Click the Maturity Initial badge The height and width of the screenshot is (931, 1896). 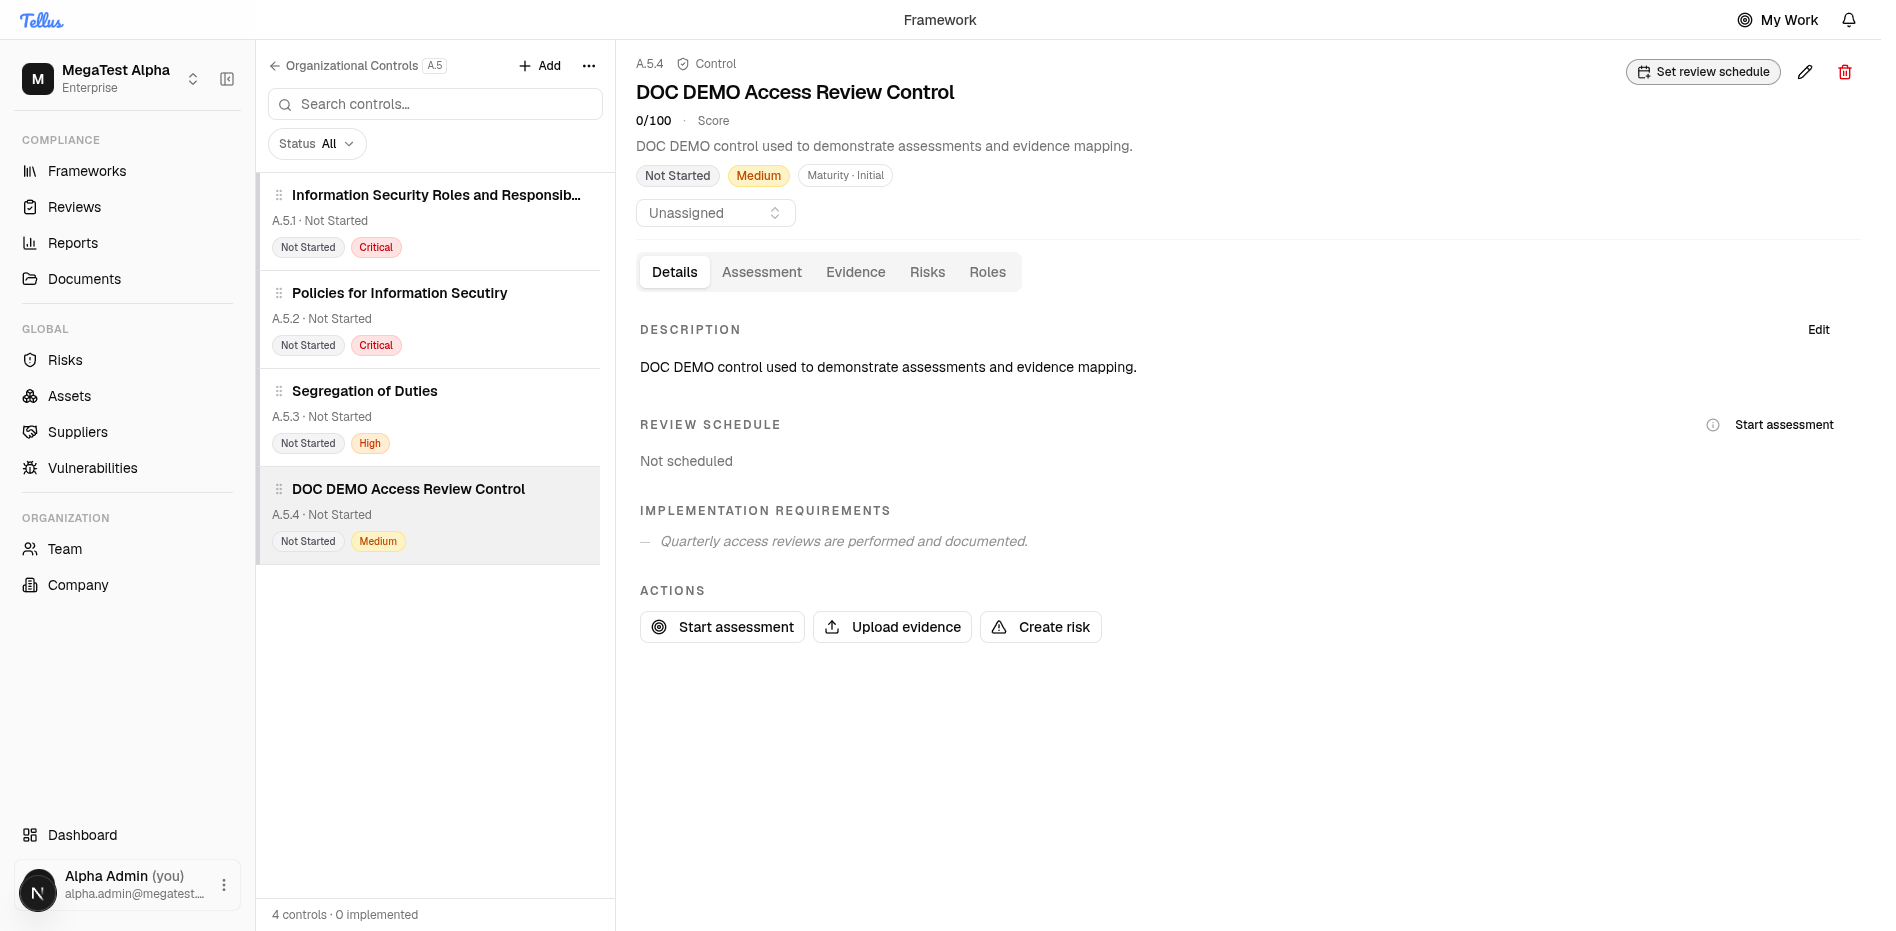[x=845, y=176]
